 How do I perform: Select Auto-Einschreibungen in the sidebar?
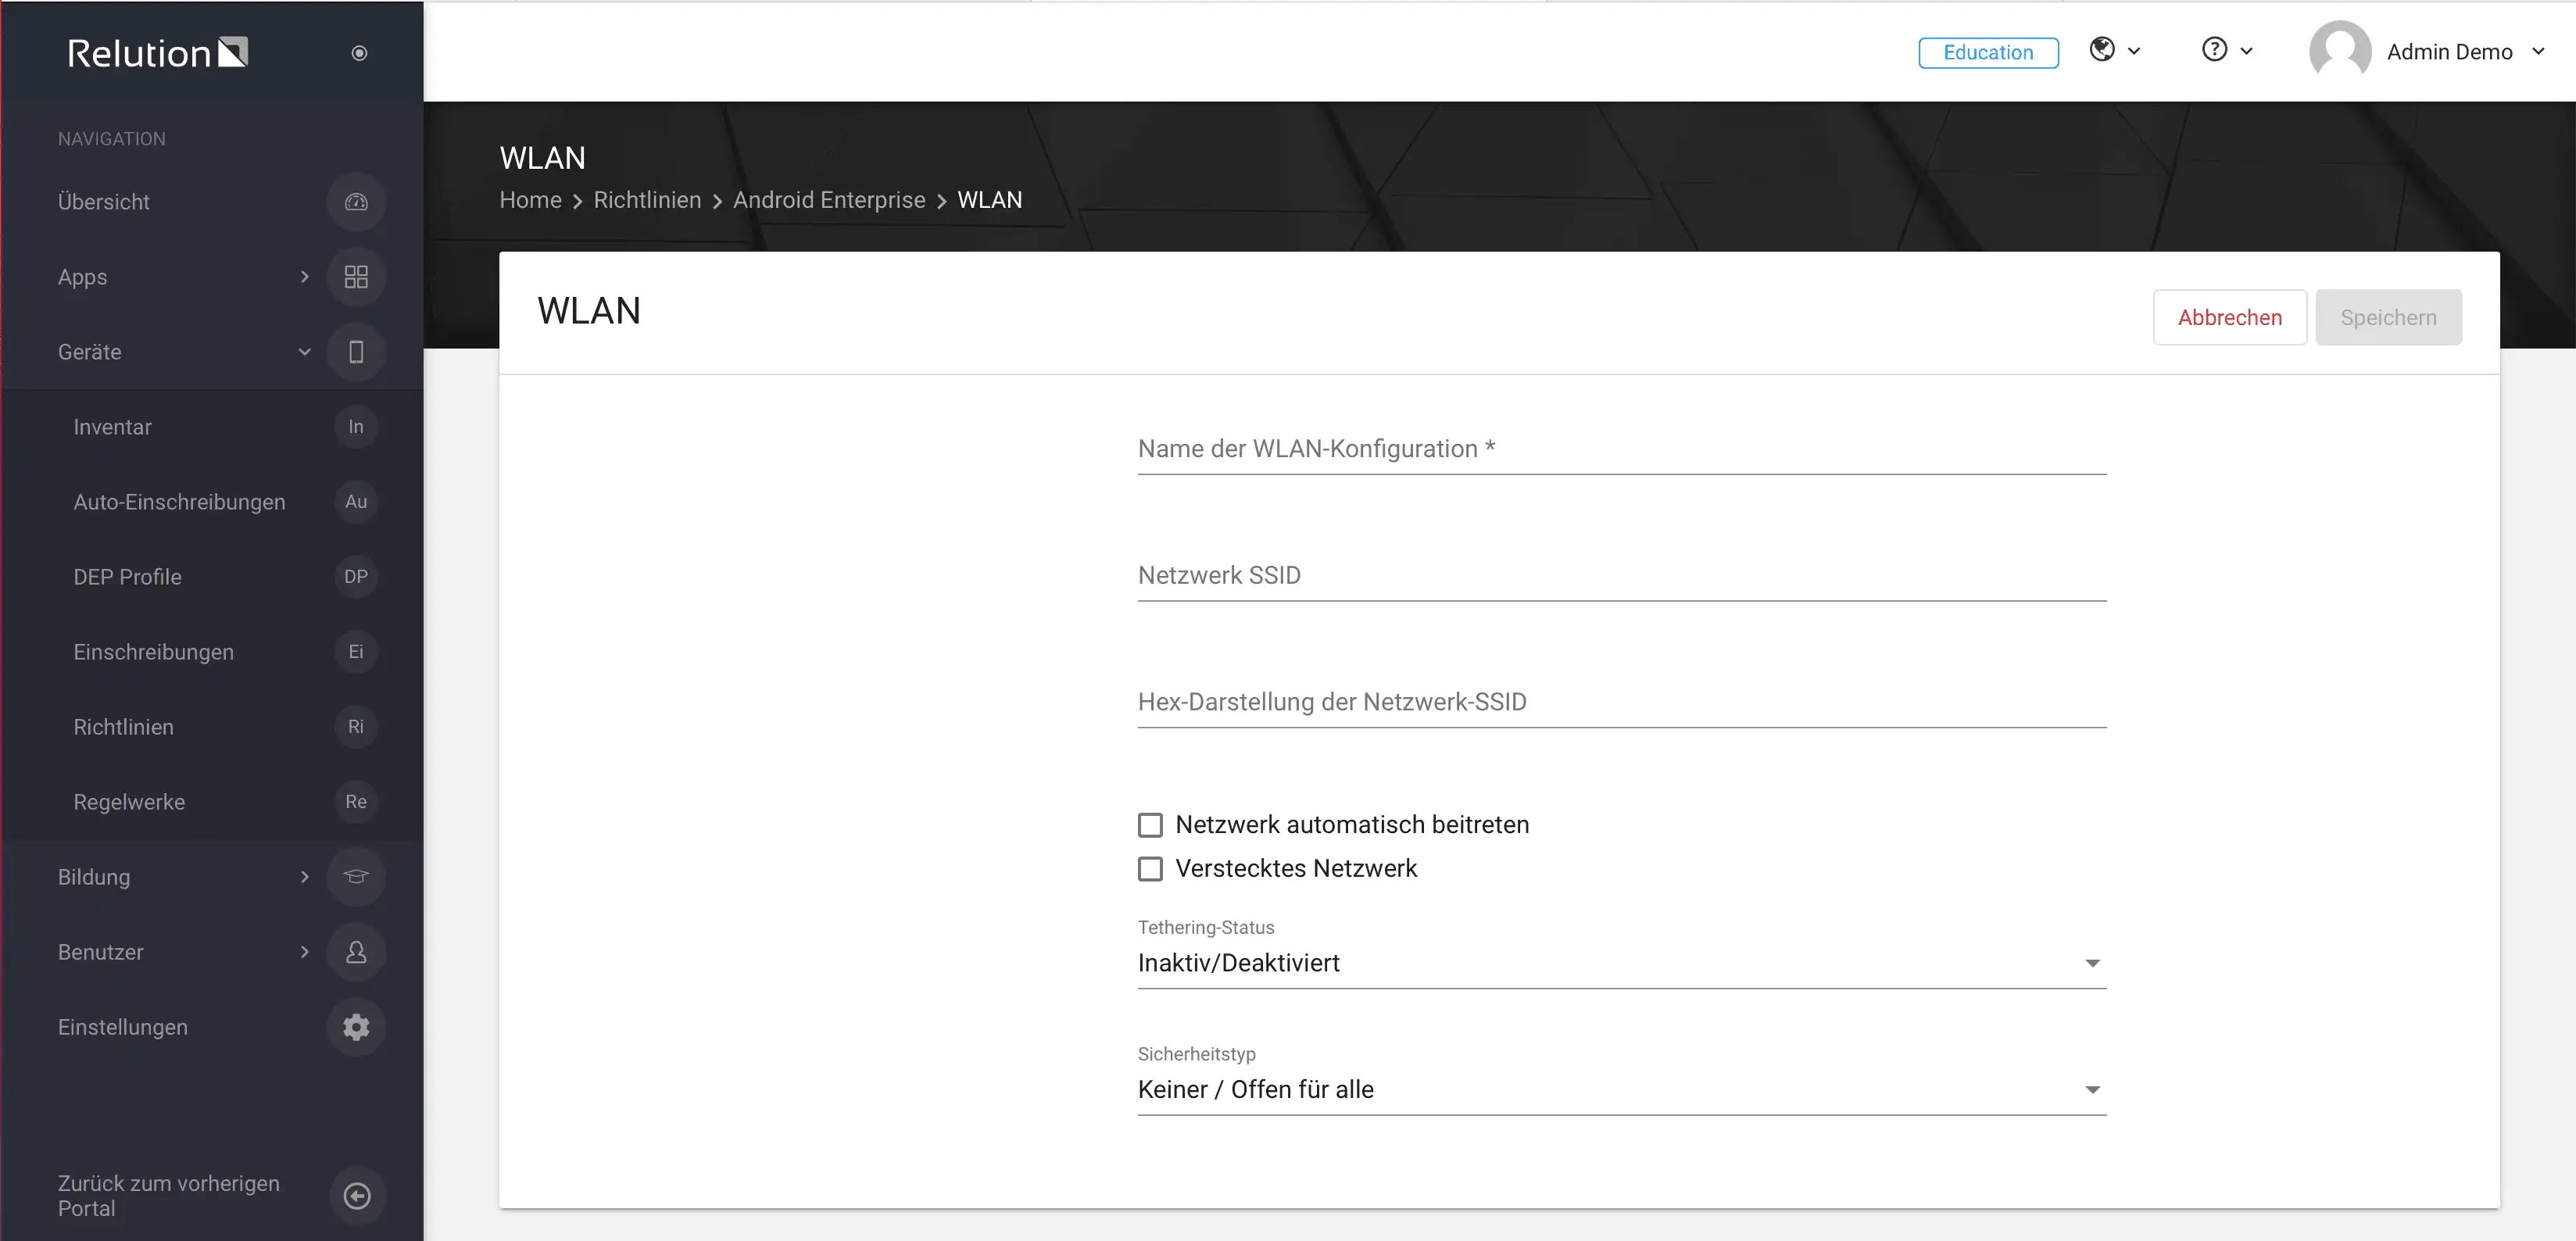(179, 502)
